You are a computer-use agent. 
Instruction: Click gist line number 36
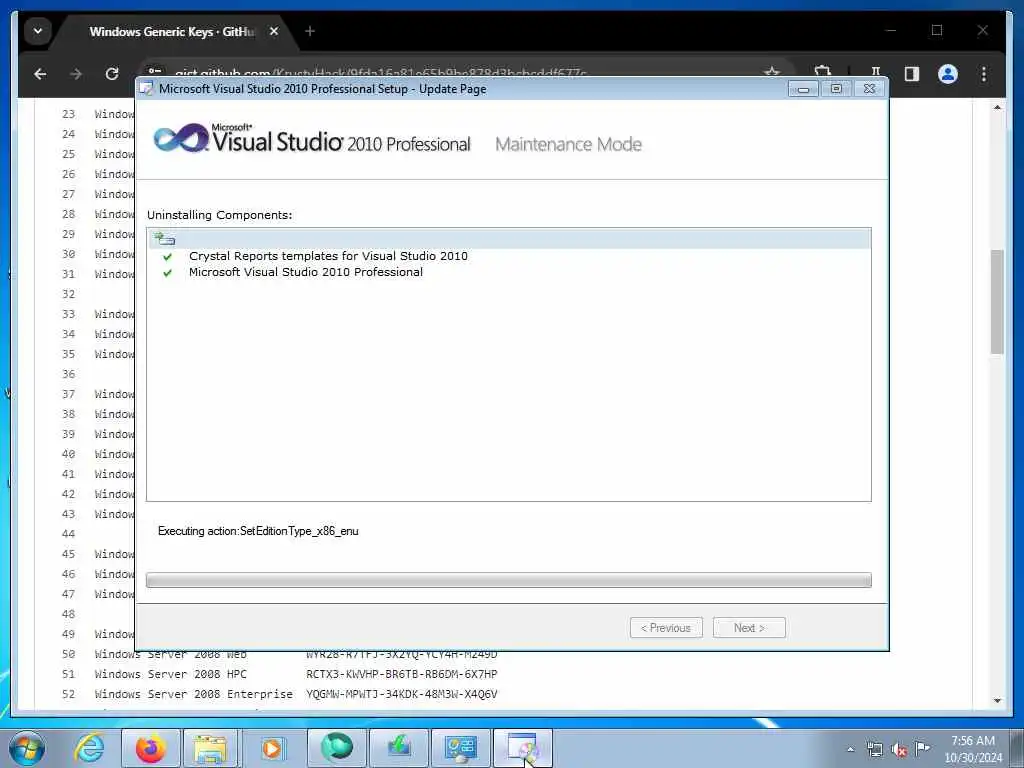[x=69, y=374]
